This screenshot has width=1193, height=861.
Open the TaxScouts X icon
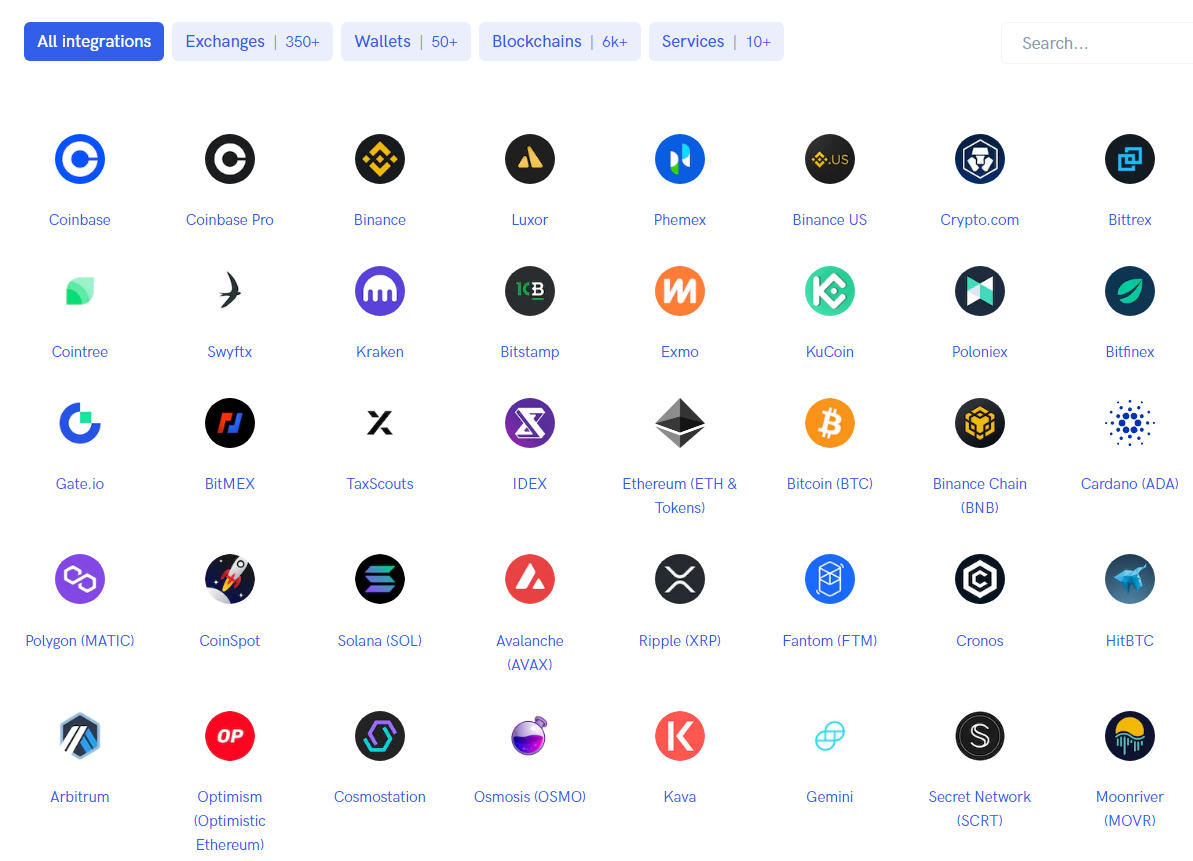[x=380, y=423]
